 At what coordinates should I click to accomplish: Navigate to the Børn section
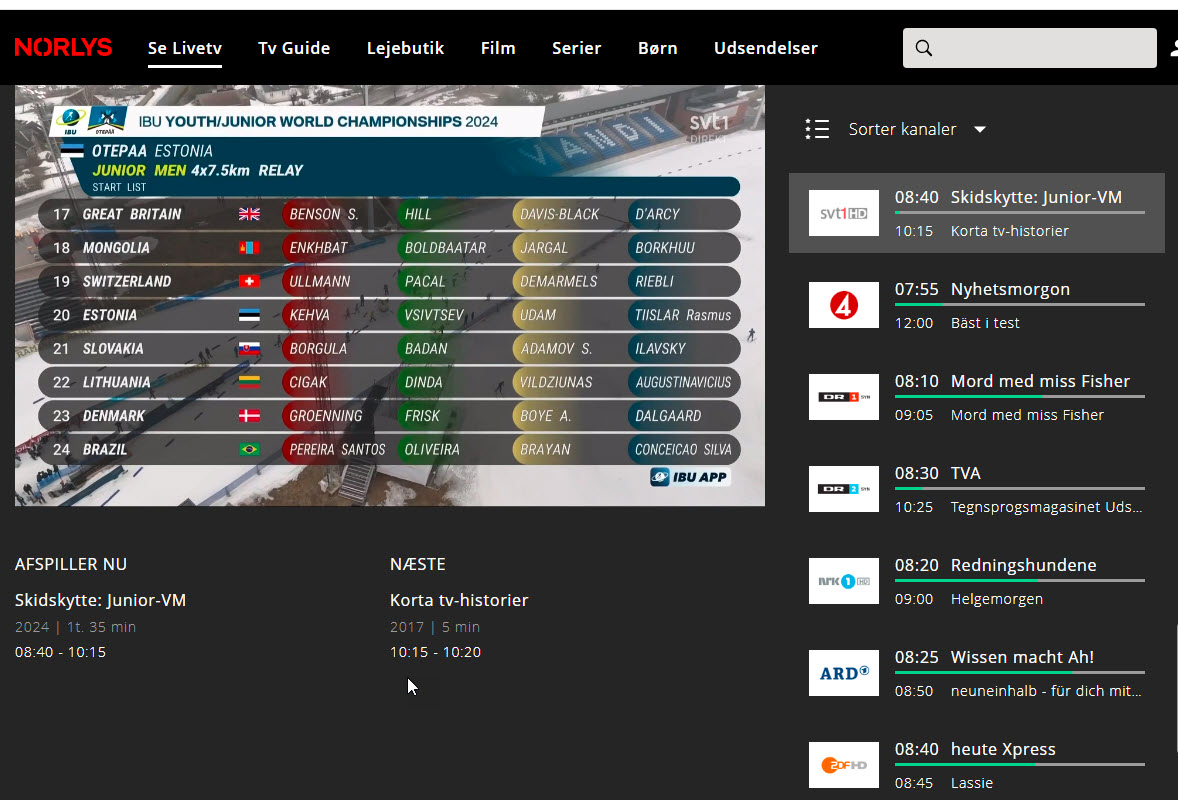[657, 48]
